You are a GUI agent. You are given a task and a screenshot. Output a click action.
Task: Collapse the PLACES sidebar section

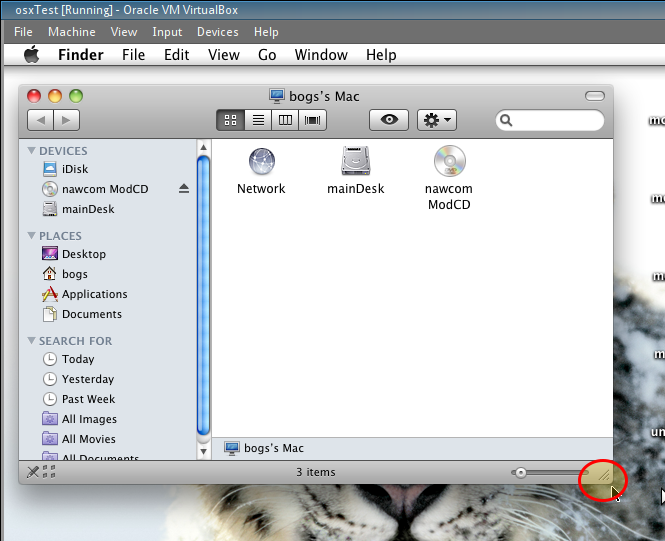coord(31,236)
